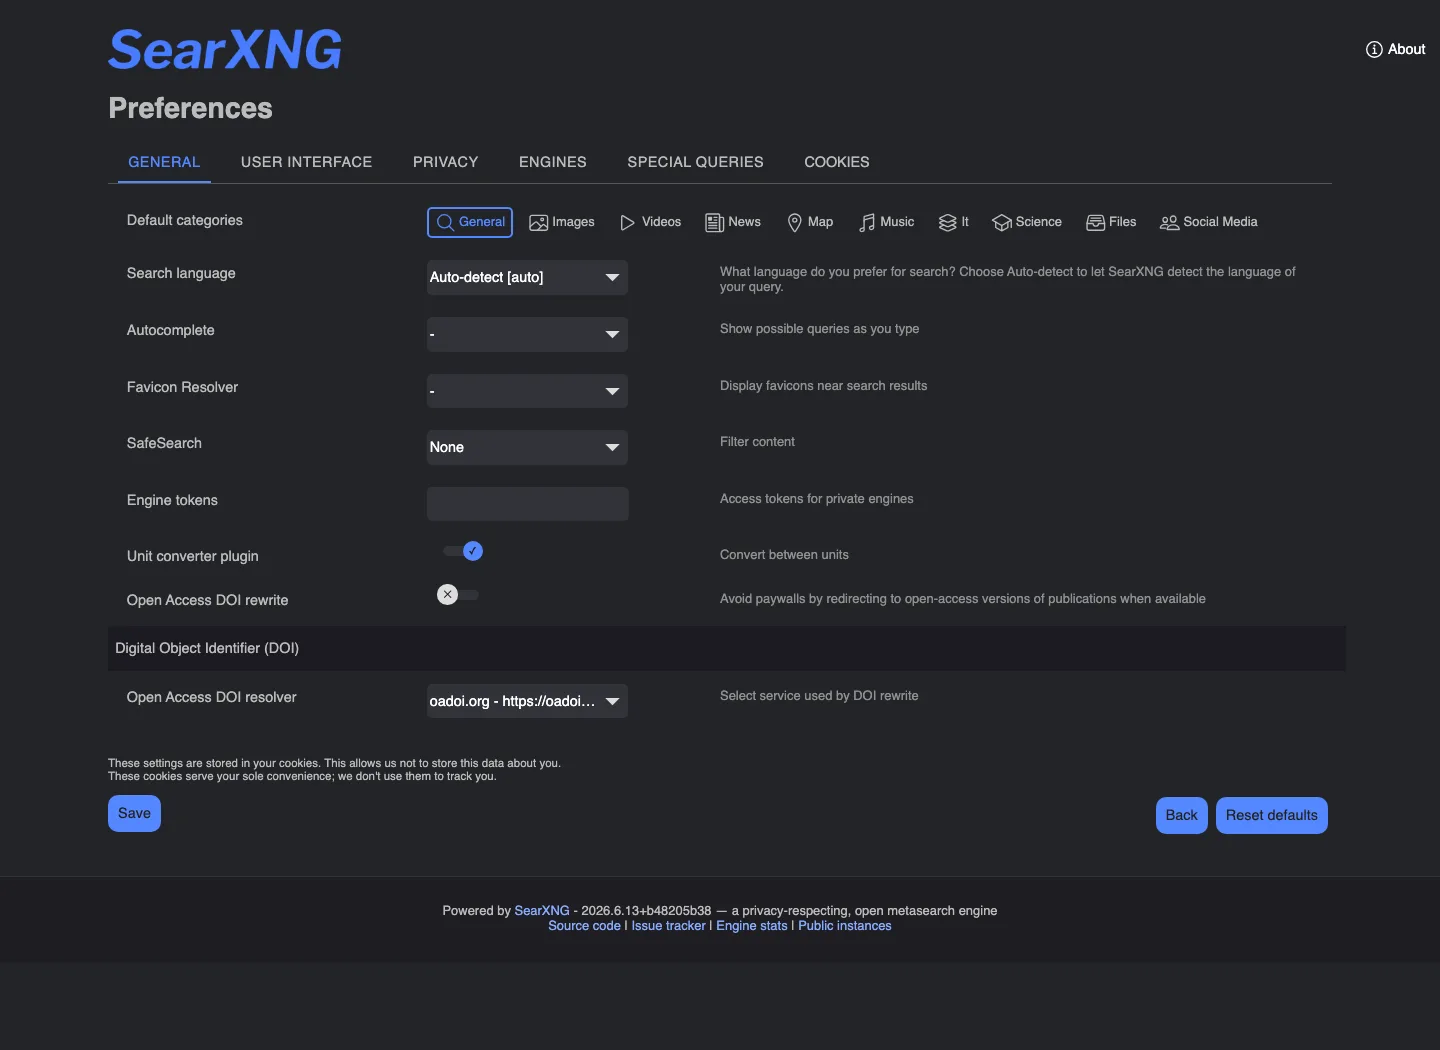This screenshot has width=1440, height=1050.
Task: Switch to the Privacy tab
Action: point(445,162)
